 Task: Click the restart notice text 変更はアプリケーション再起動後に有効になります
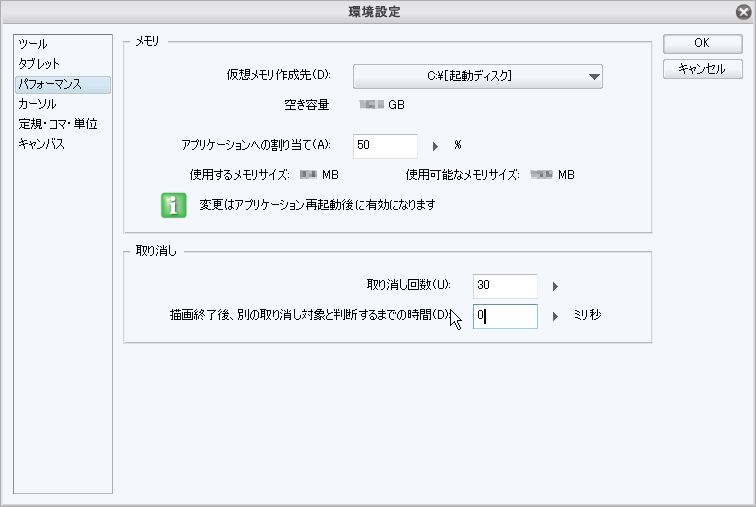317,205
